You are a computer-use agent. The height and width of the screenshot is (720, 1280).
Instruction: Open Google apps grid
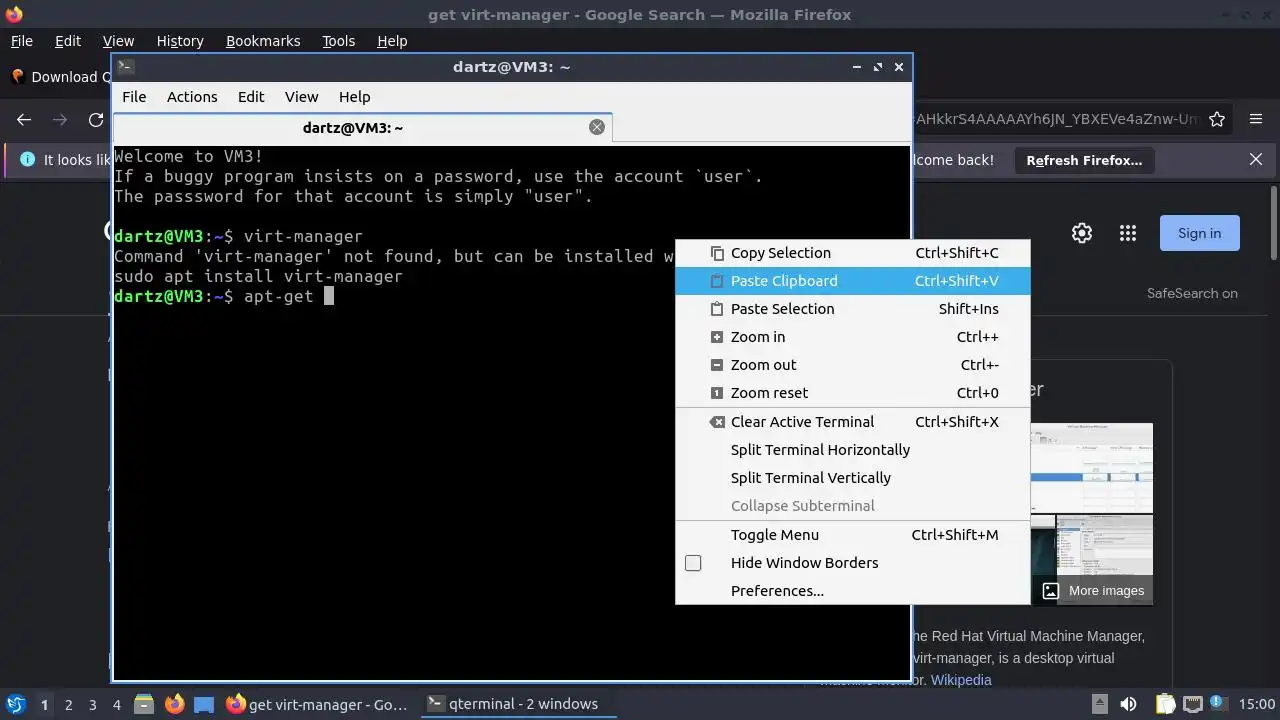pyautogui.click(x=1128, y=233)
